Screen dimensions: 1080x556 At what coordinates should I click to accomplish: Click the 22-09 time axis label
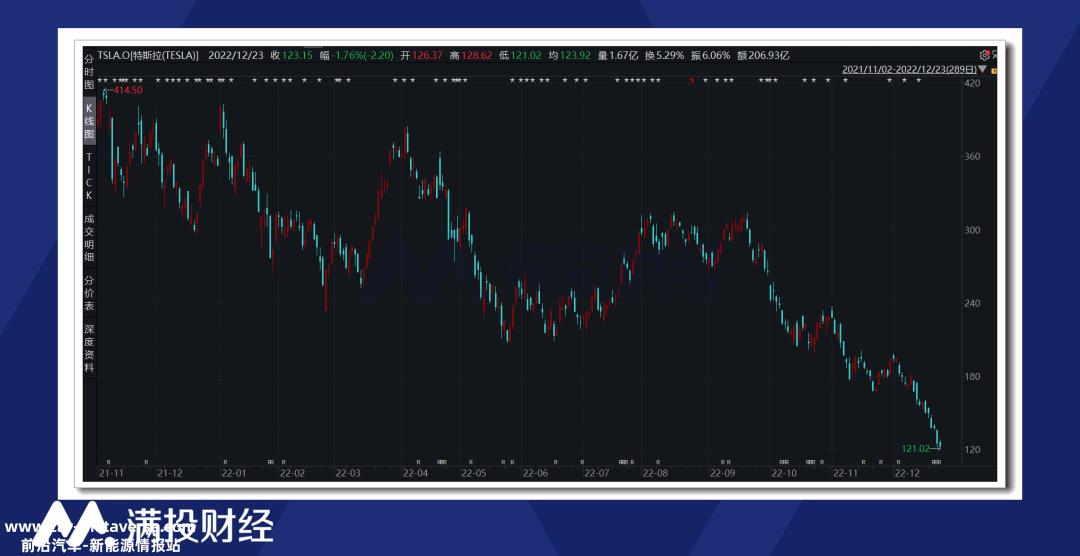point(723,473)
